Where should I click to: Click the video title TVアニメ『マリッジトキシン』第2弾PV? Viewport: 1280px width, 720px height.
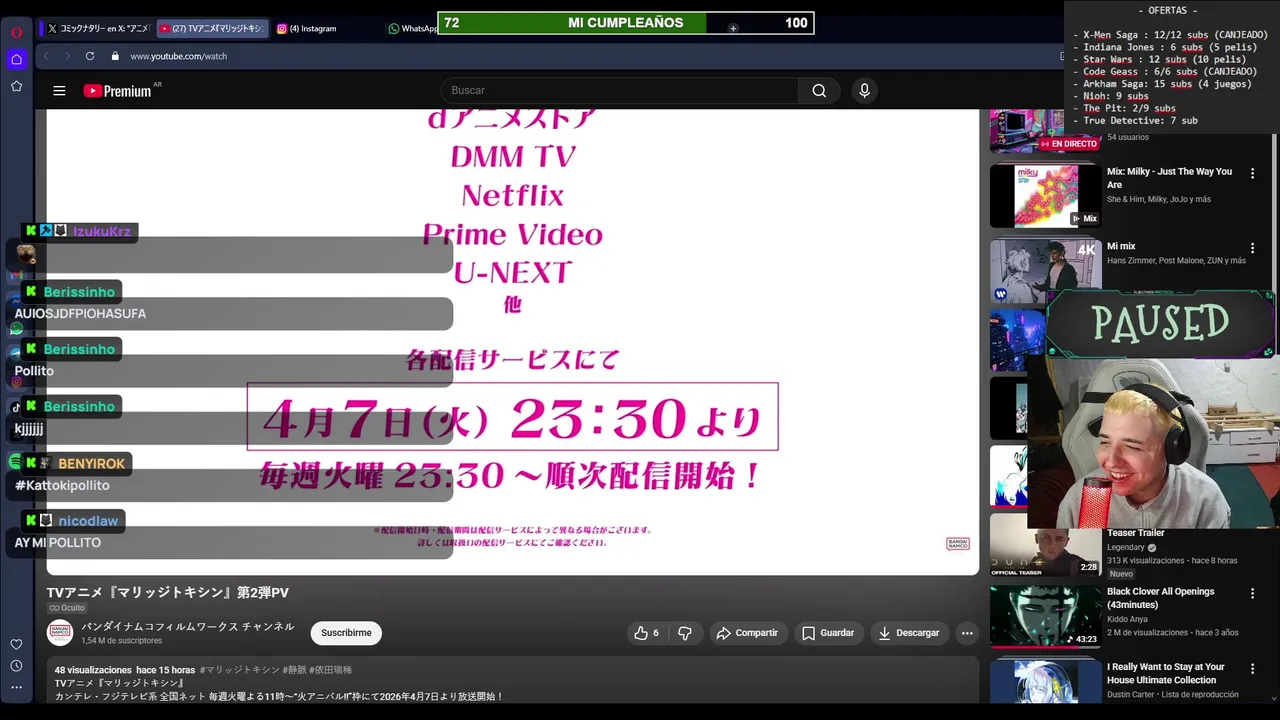(168, 592)
